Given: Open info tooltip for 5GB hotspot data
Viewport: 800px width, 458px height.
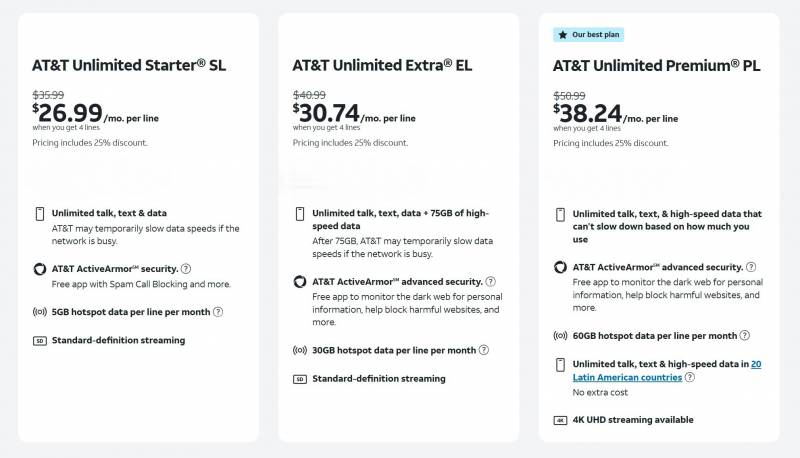Looking at the screenshot, I should tap(218, 312).
